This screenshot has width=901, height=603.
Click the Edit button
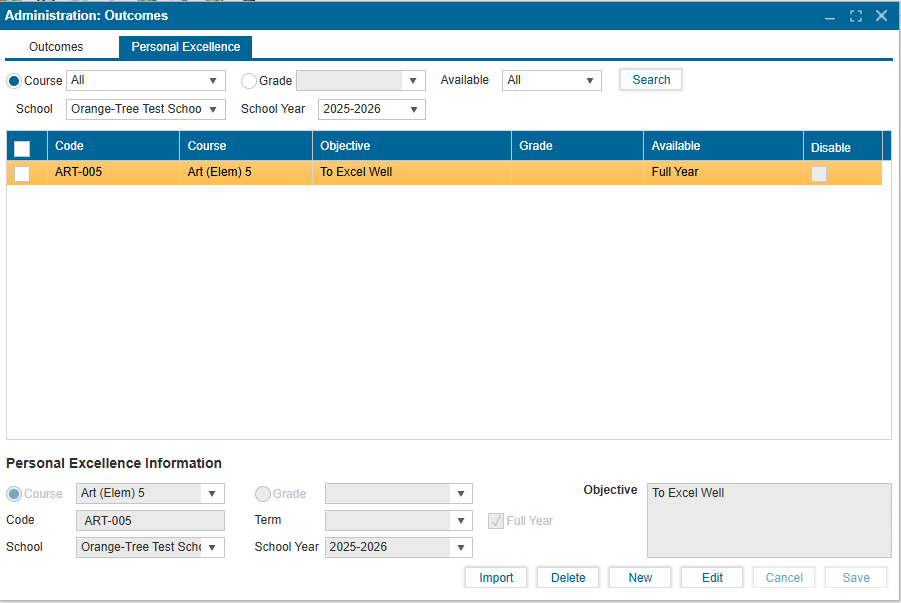point(712,578)
